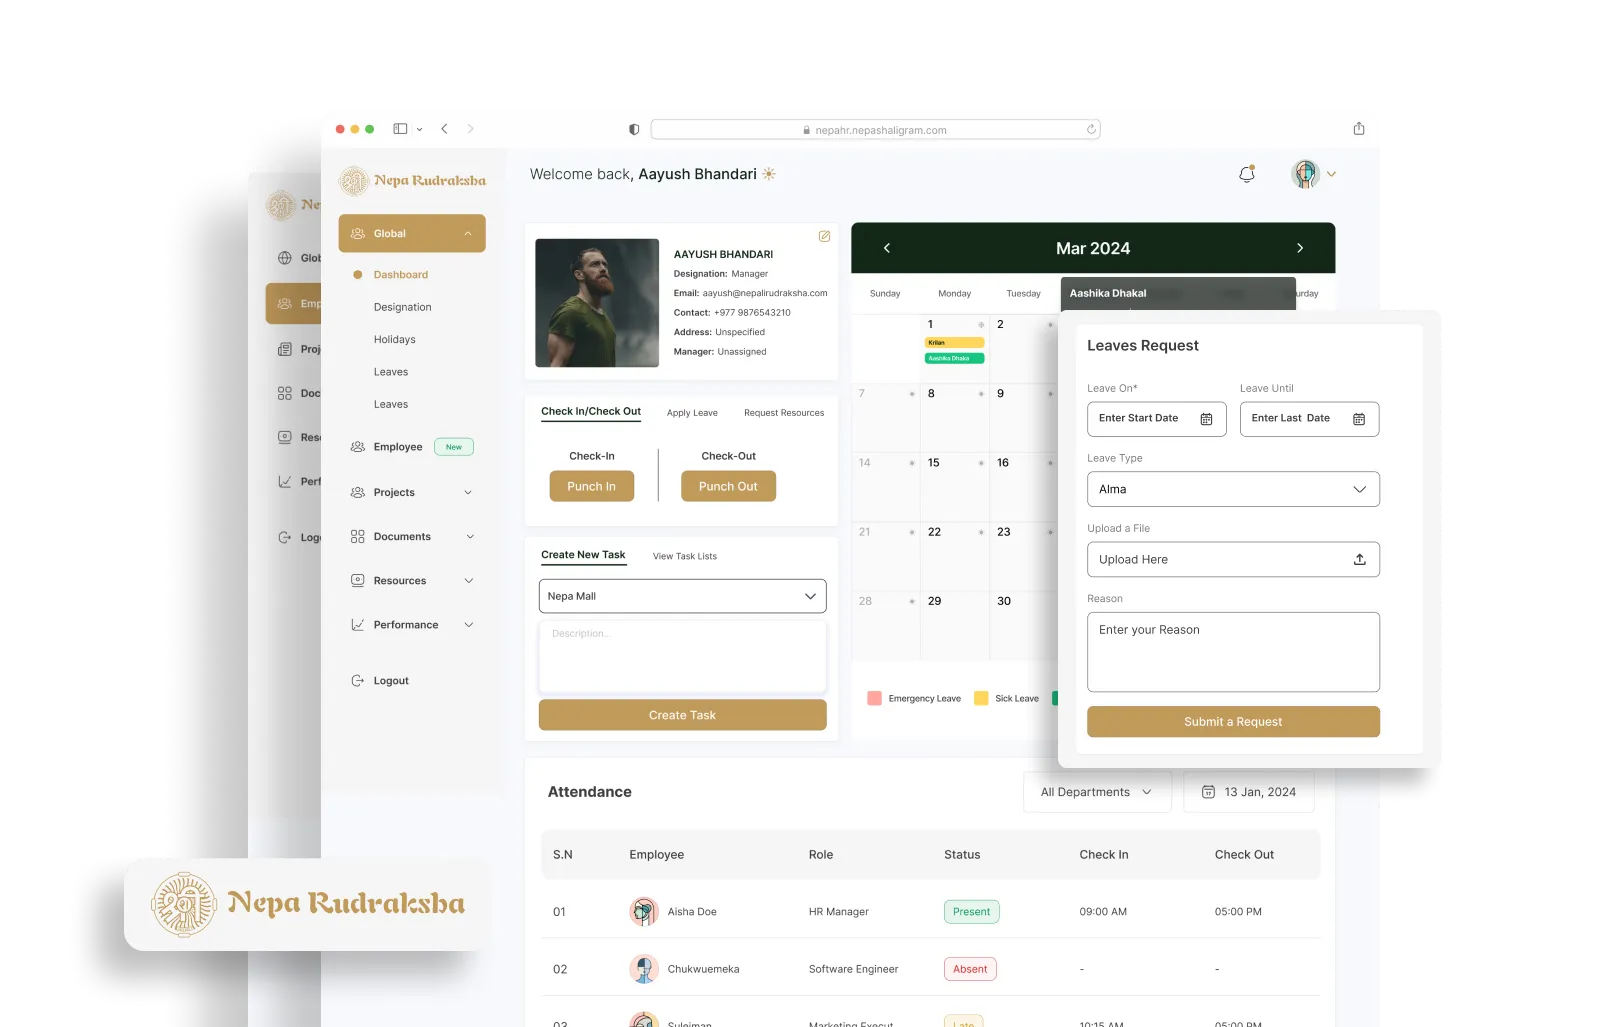1600x1027 pixels.
Task: Open the All Departments filter dropdown
Action: click(1096, 792)
